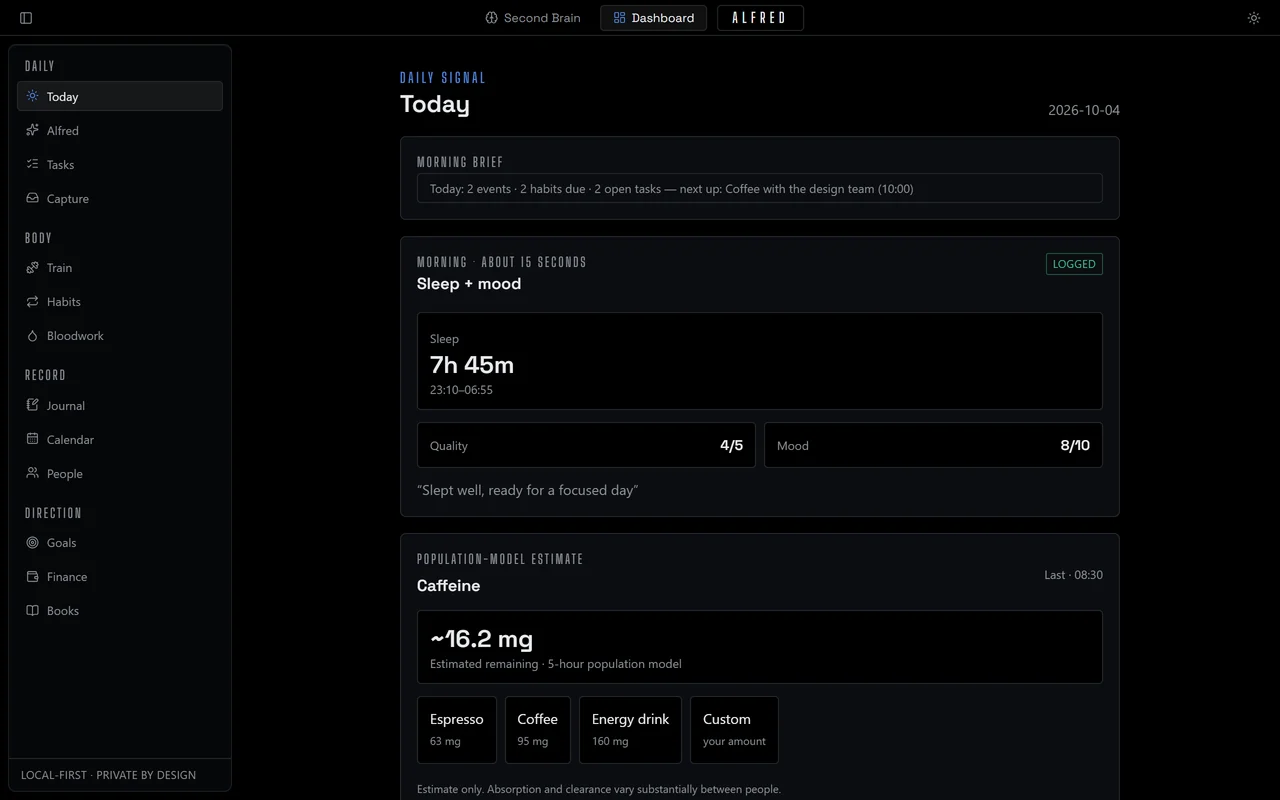Open the Journal label in the sidebar
The image size is (1280, 800).
point(66,406)
